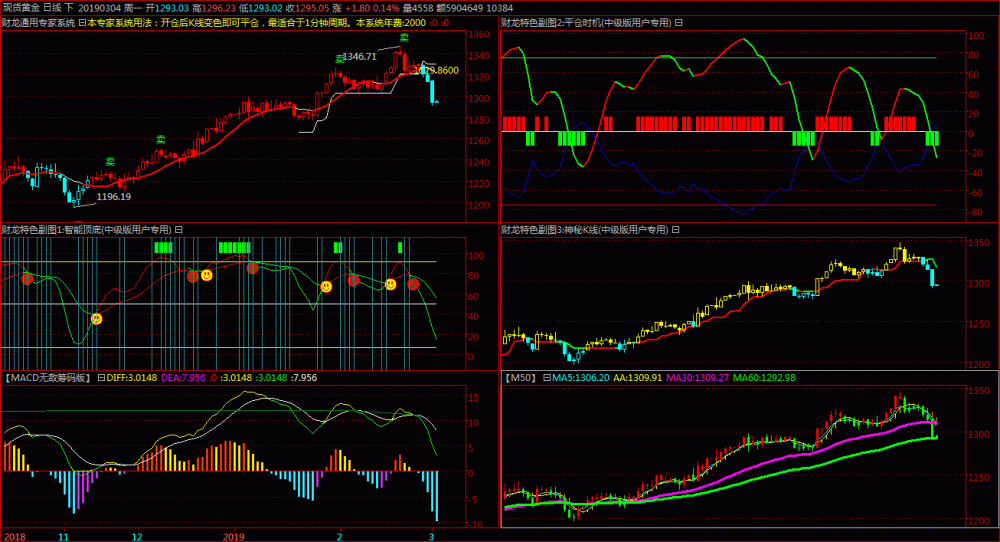Click the -80 level on 平仓时机 axis

click(x=976, y=212)
